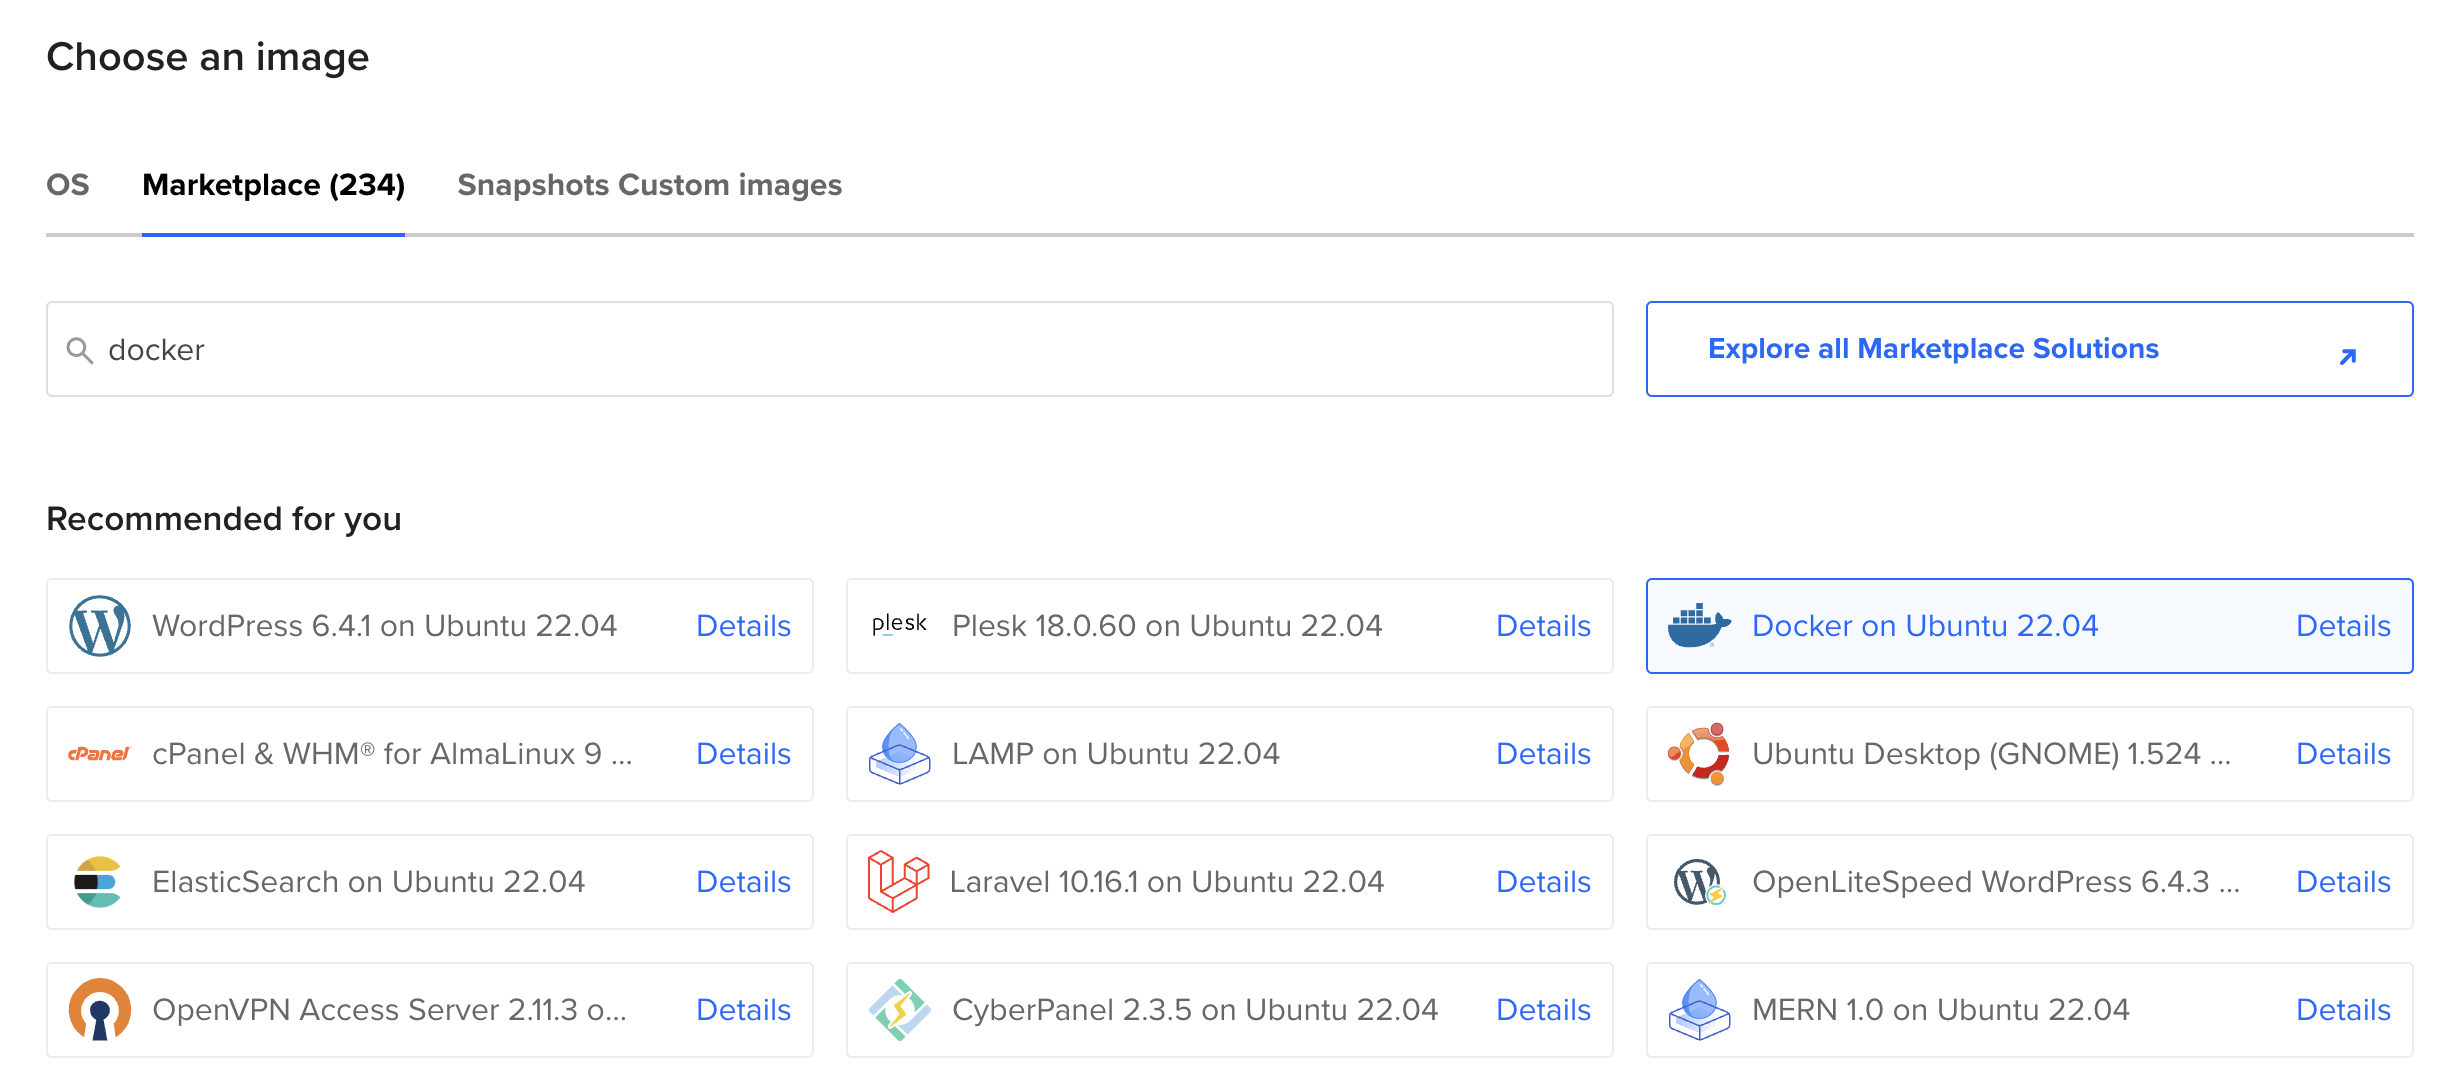Open the Snapshots tab
The width and height of the screenshot is (2456, 1090).
click(x=533, y=185)
